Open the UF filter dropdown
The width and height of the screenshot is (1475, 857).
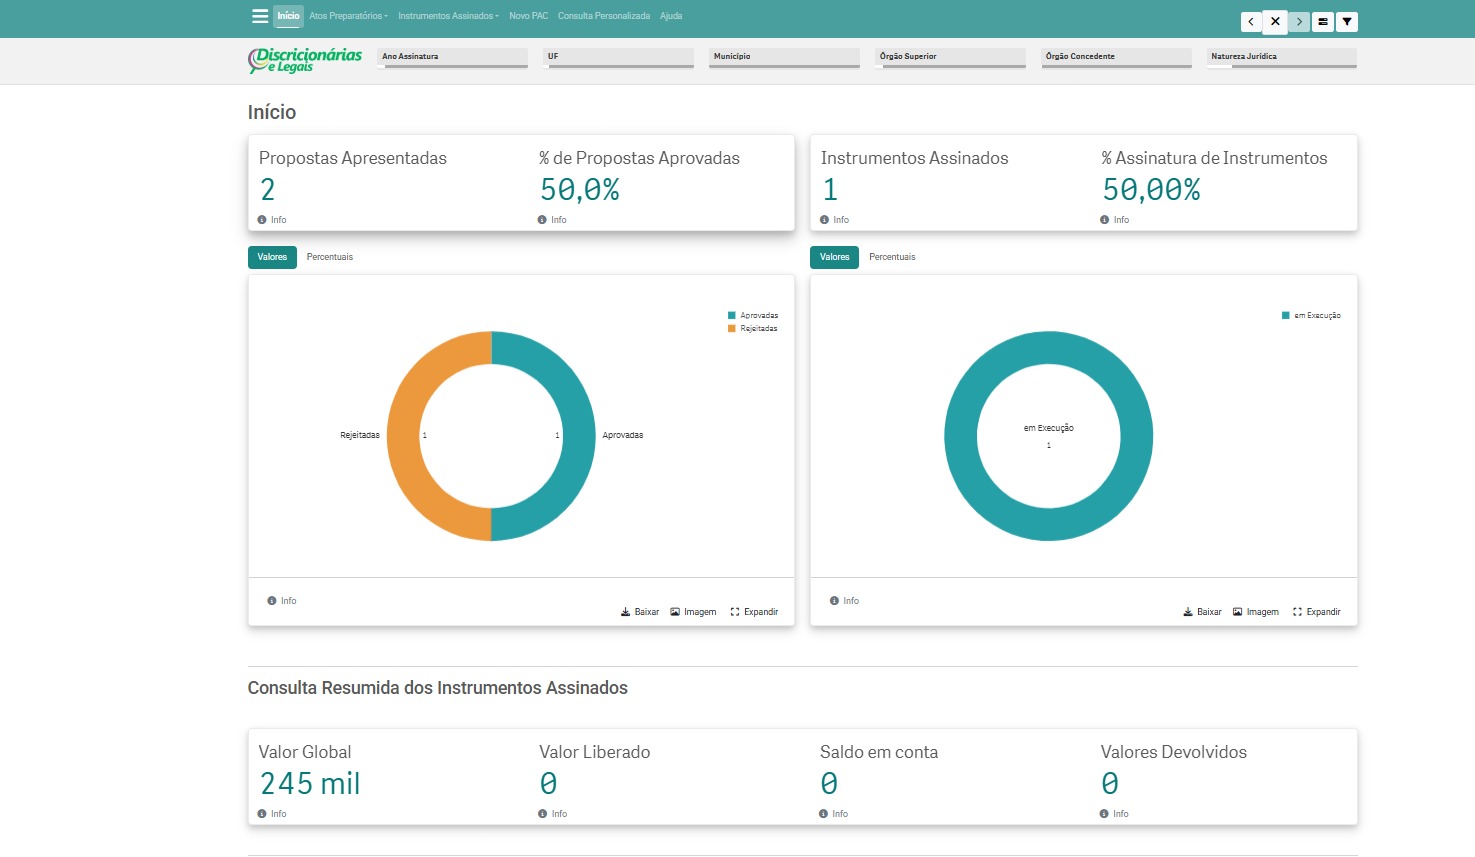pos(618,58)
